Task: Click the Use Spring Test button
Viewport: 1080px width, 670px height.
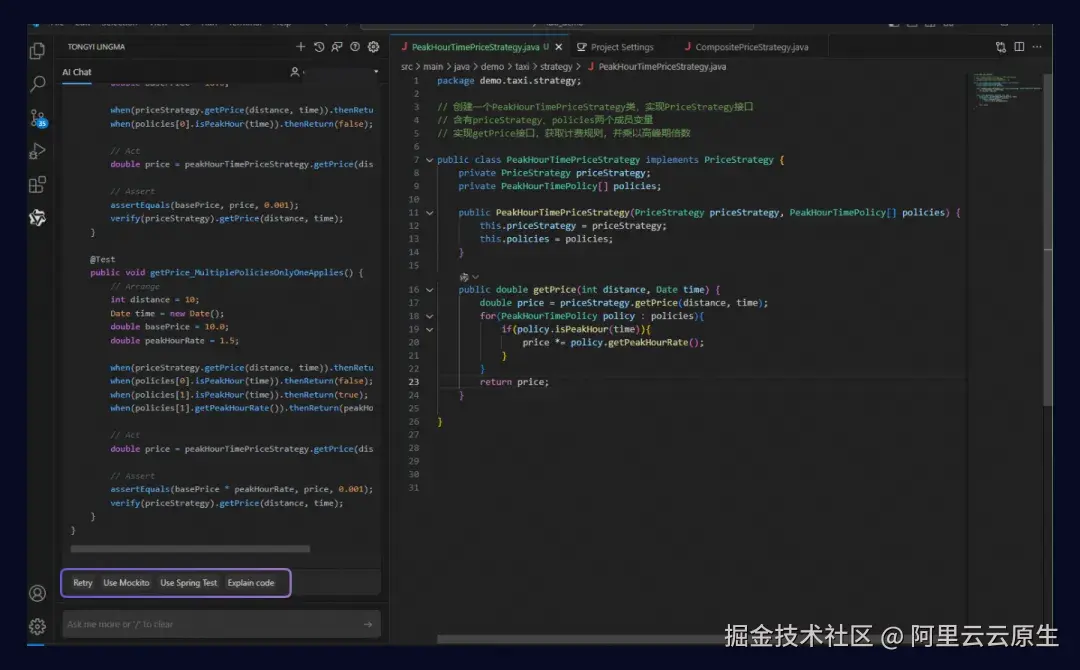Action: click(189, 583)
